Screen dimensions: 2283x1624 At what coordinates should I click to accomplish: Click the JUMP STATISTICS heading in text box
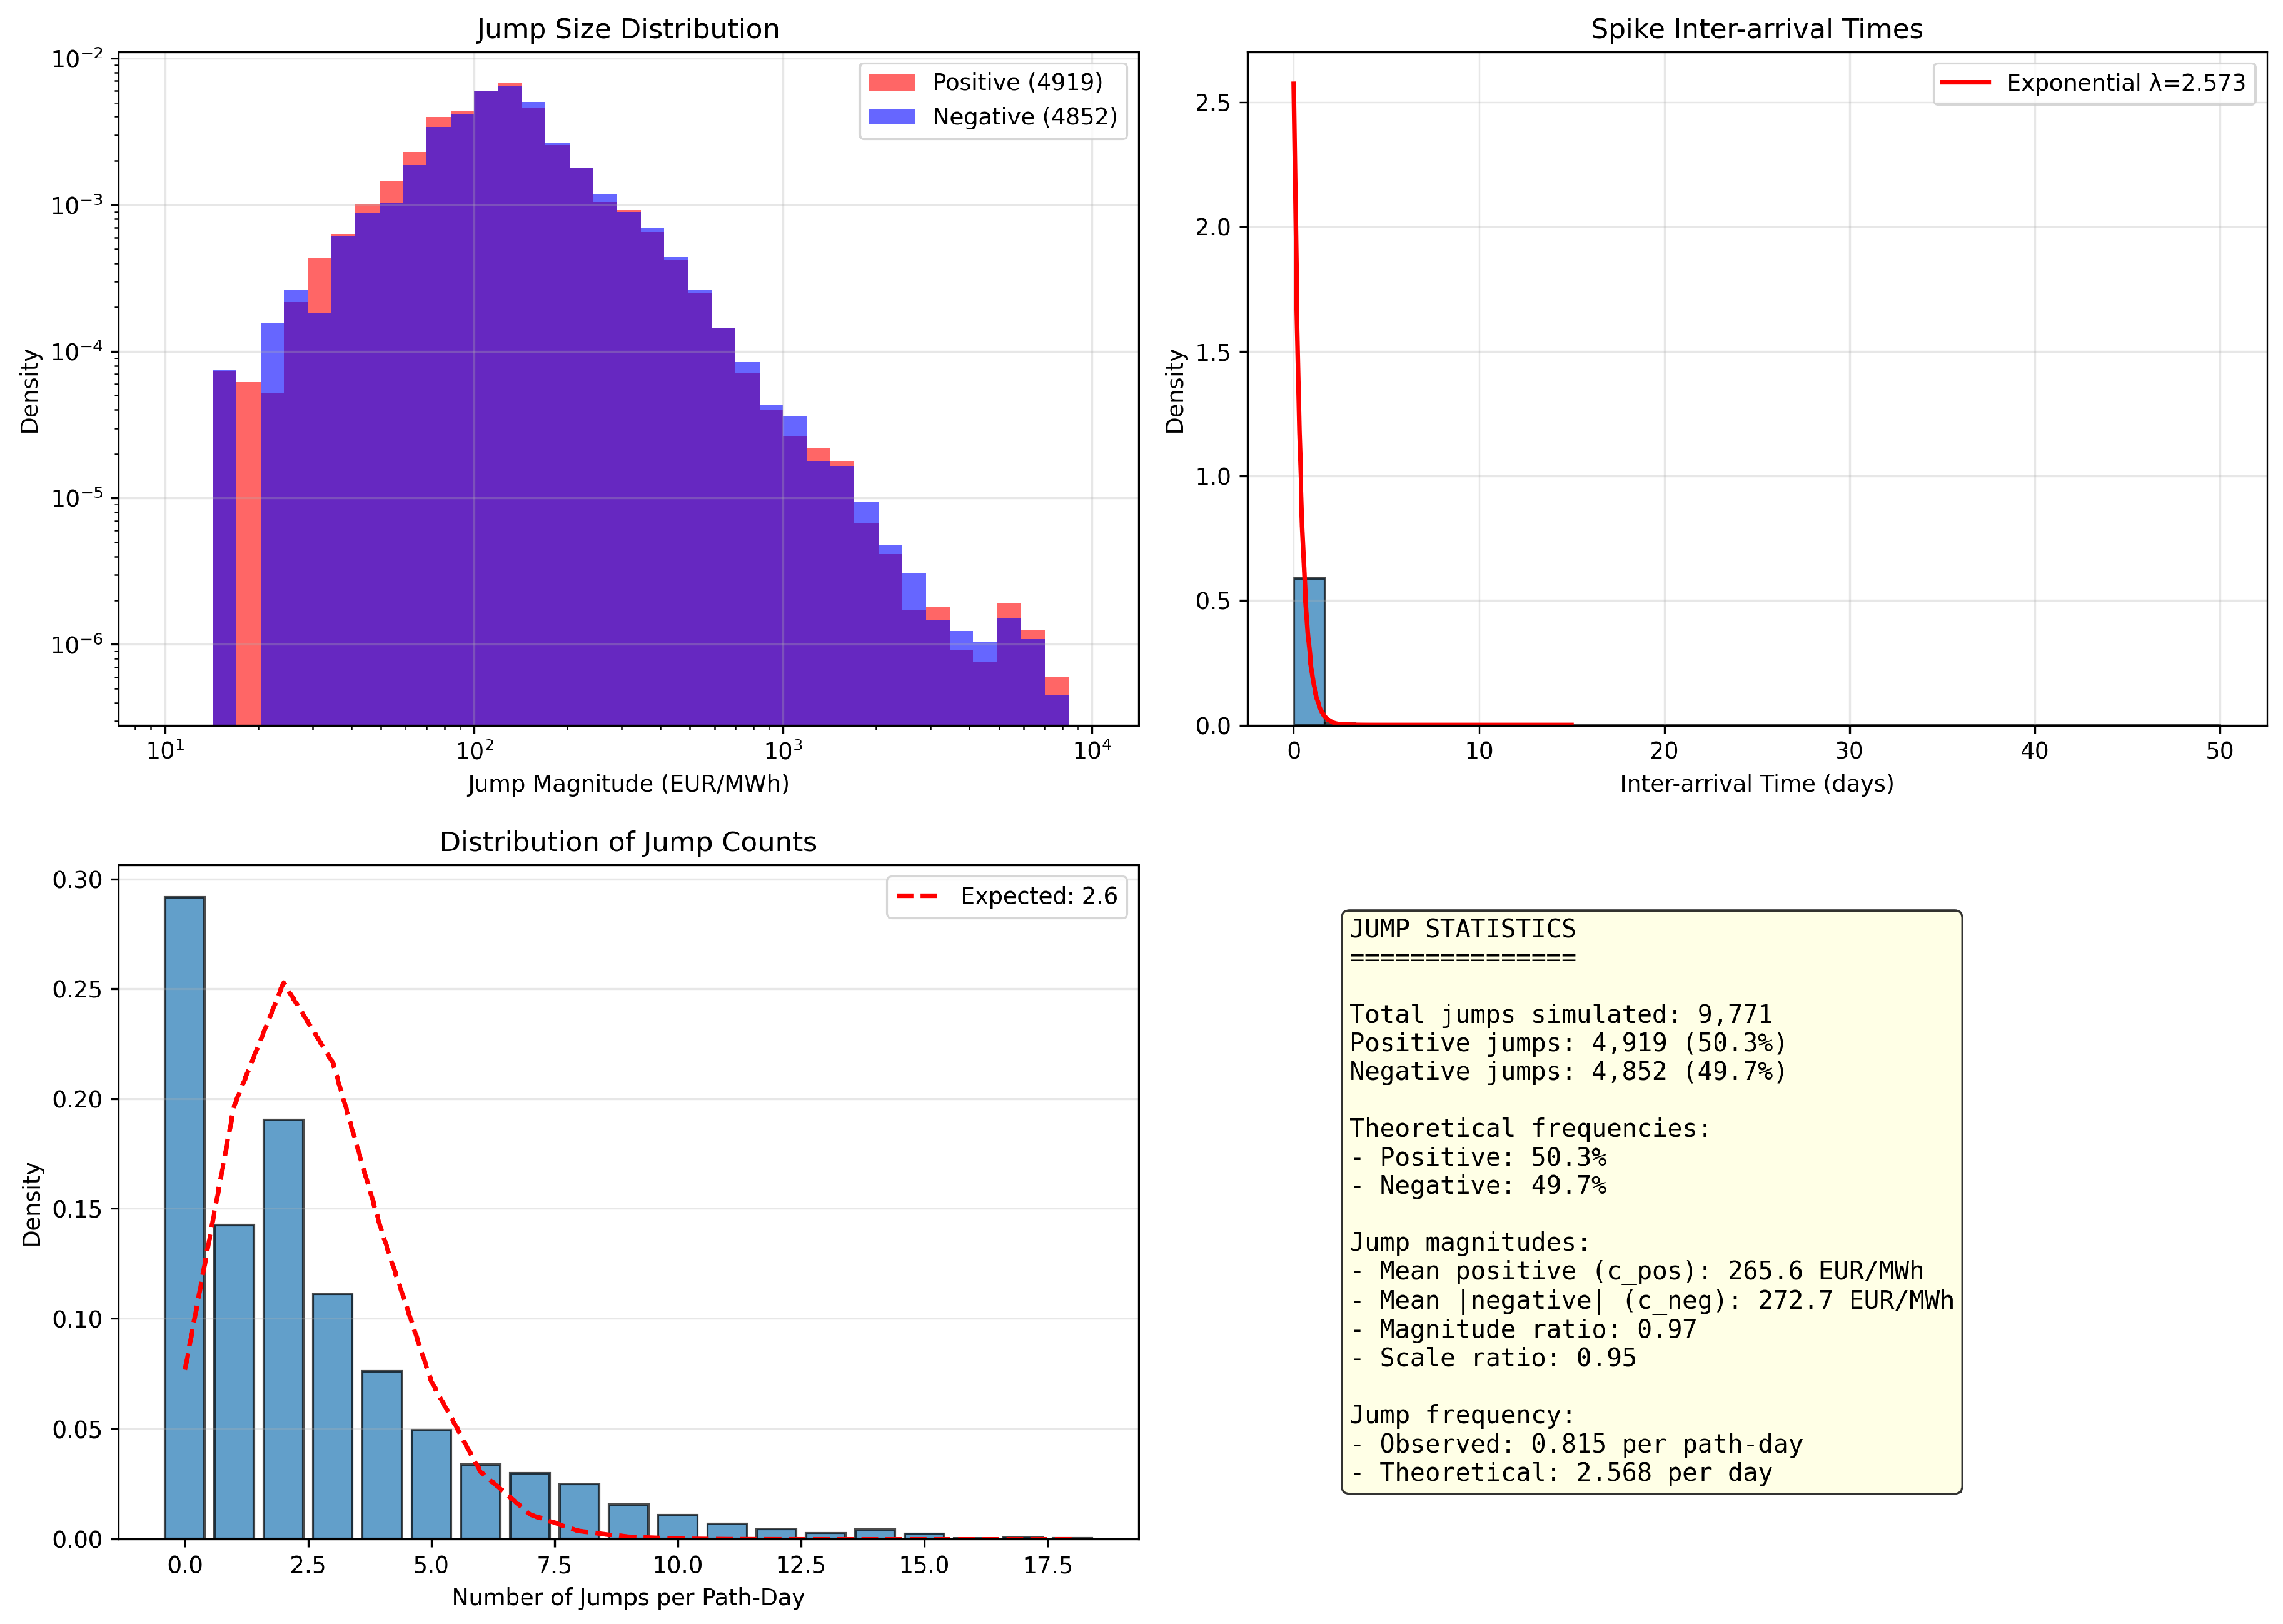tap(1462, 929)
